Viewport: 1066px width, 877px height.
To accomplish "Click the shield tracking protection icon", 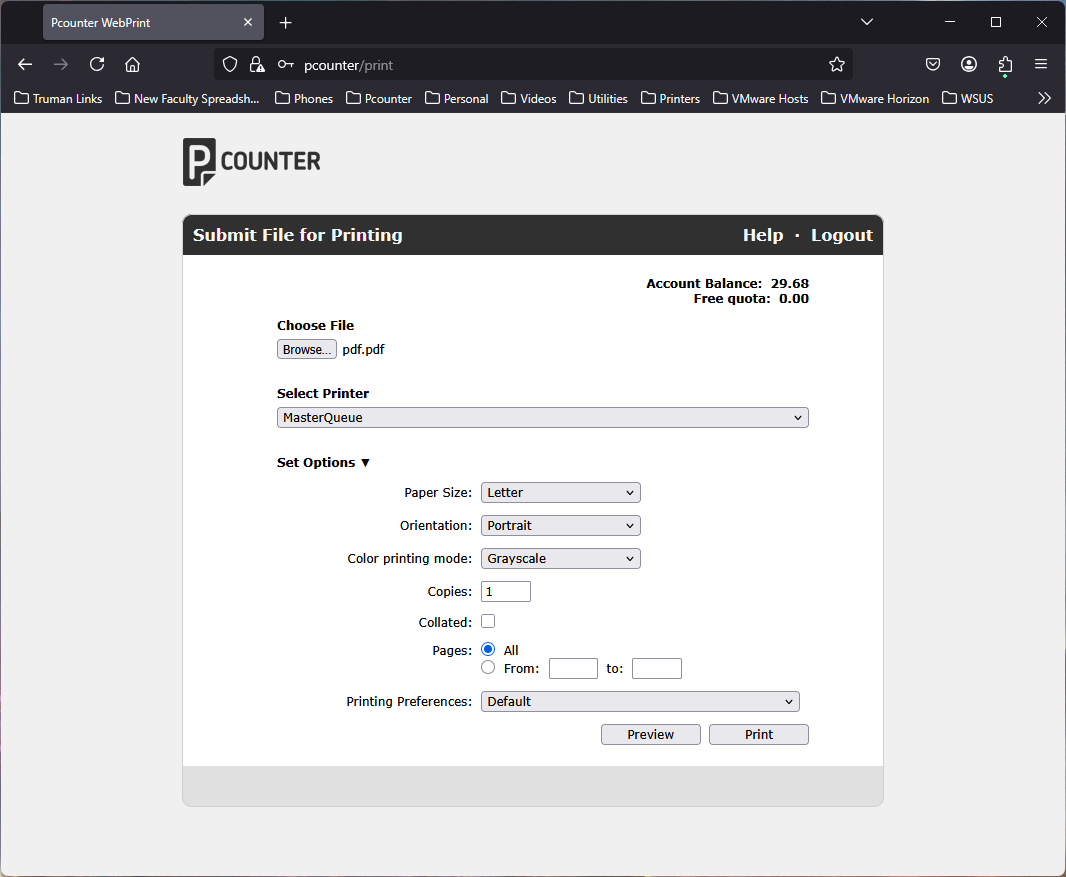I will click(x=230, y=65).
